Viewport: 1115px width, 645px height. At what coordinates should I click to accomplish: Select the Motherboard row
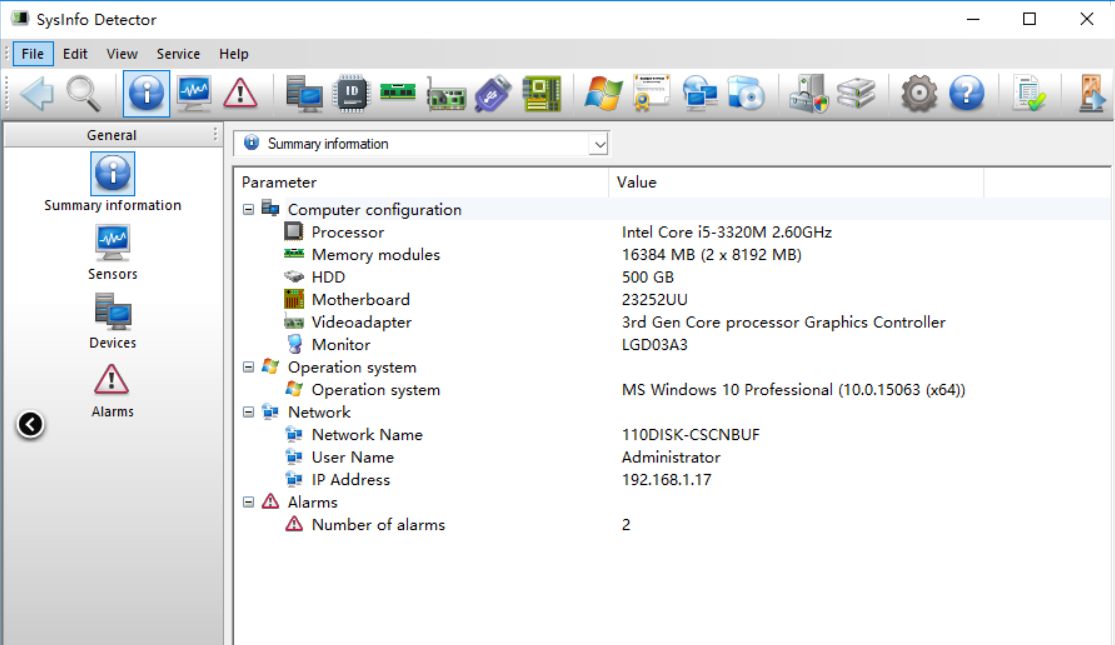[x=672, y=299]
